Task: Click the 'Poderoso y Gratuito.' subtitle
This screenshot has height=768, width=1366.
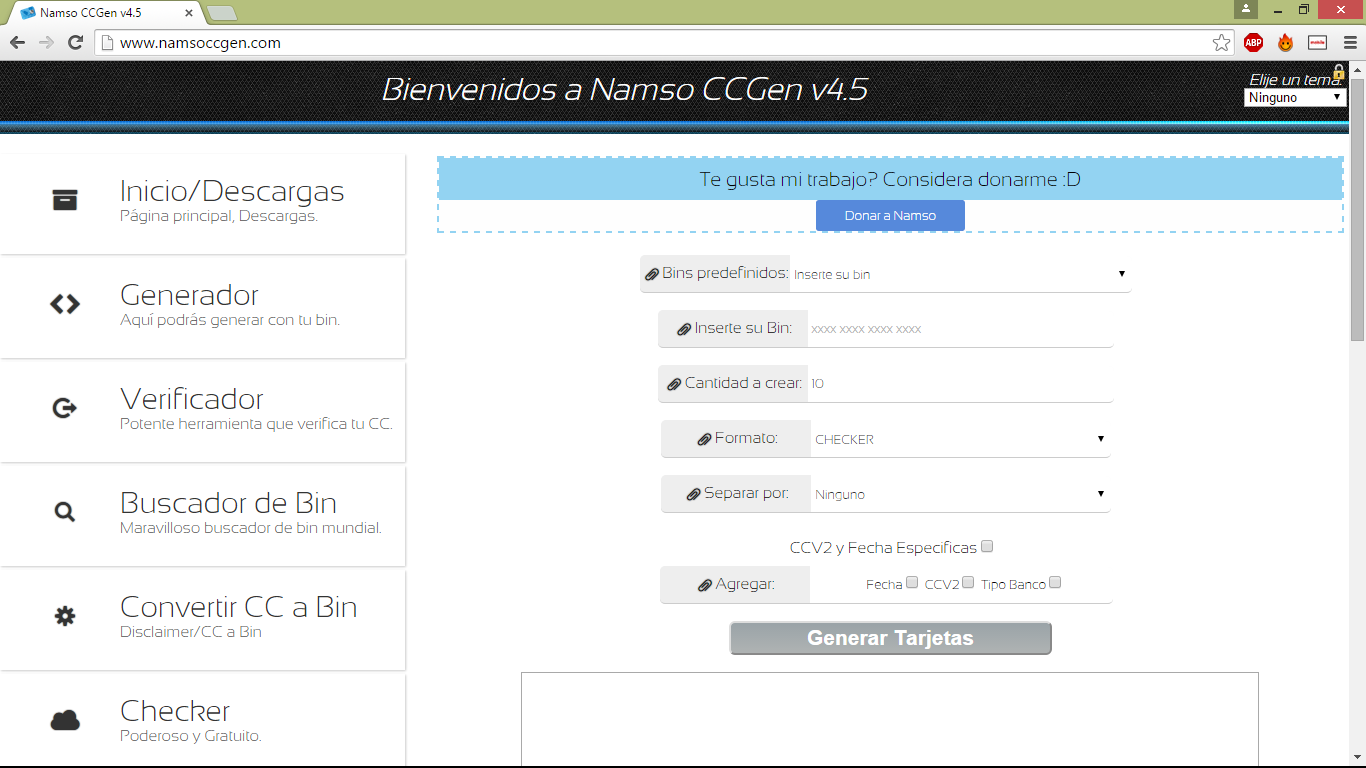Action: click(x=191, y=736)
